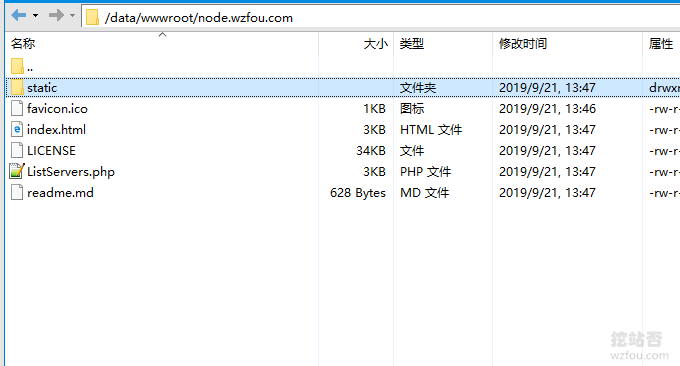Screen dimensions: 680x366
Task: Click the 34KB size of LICENSE
Action: (x=371, y=150)
